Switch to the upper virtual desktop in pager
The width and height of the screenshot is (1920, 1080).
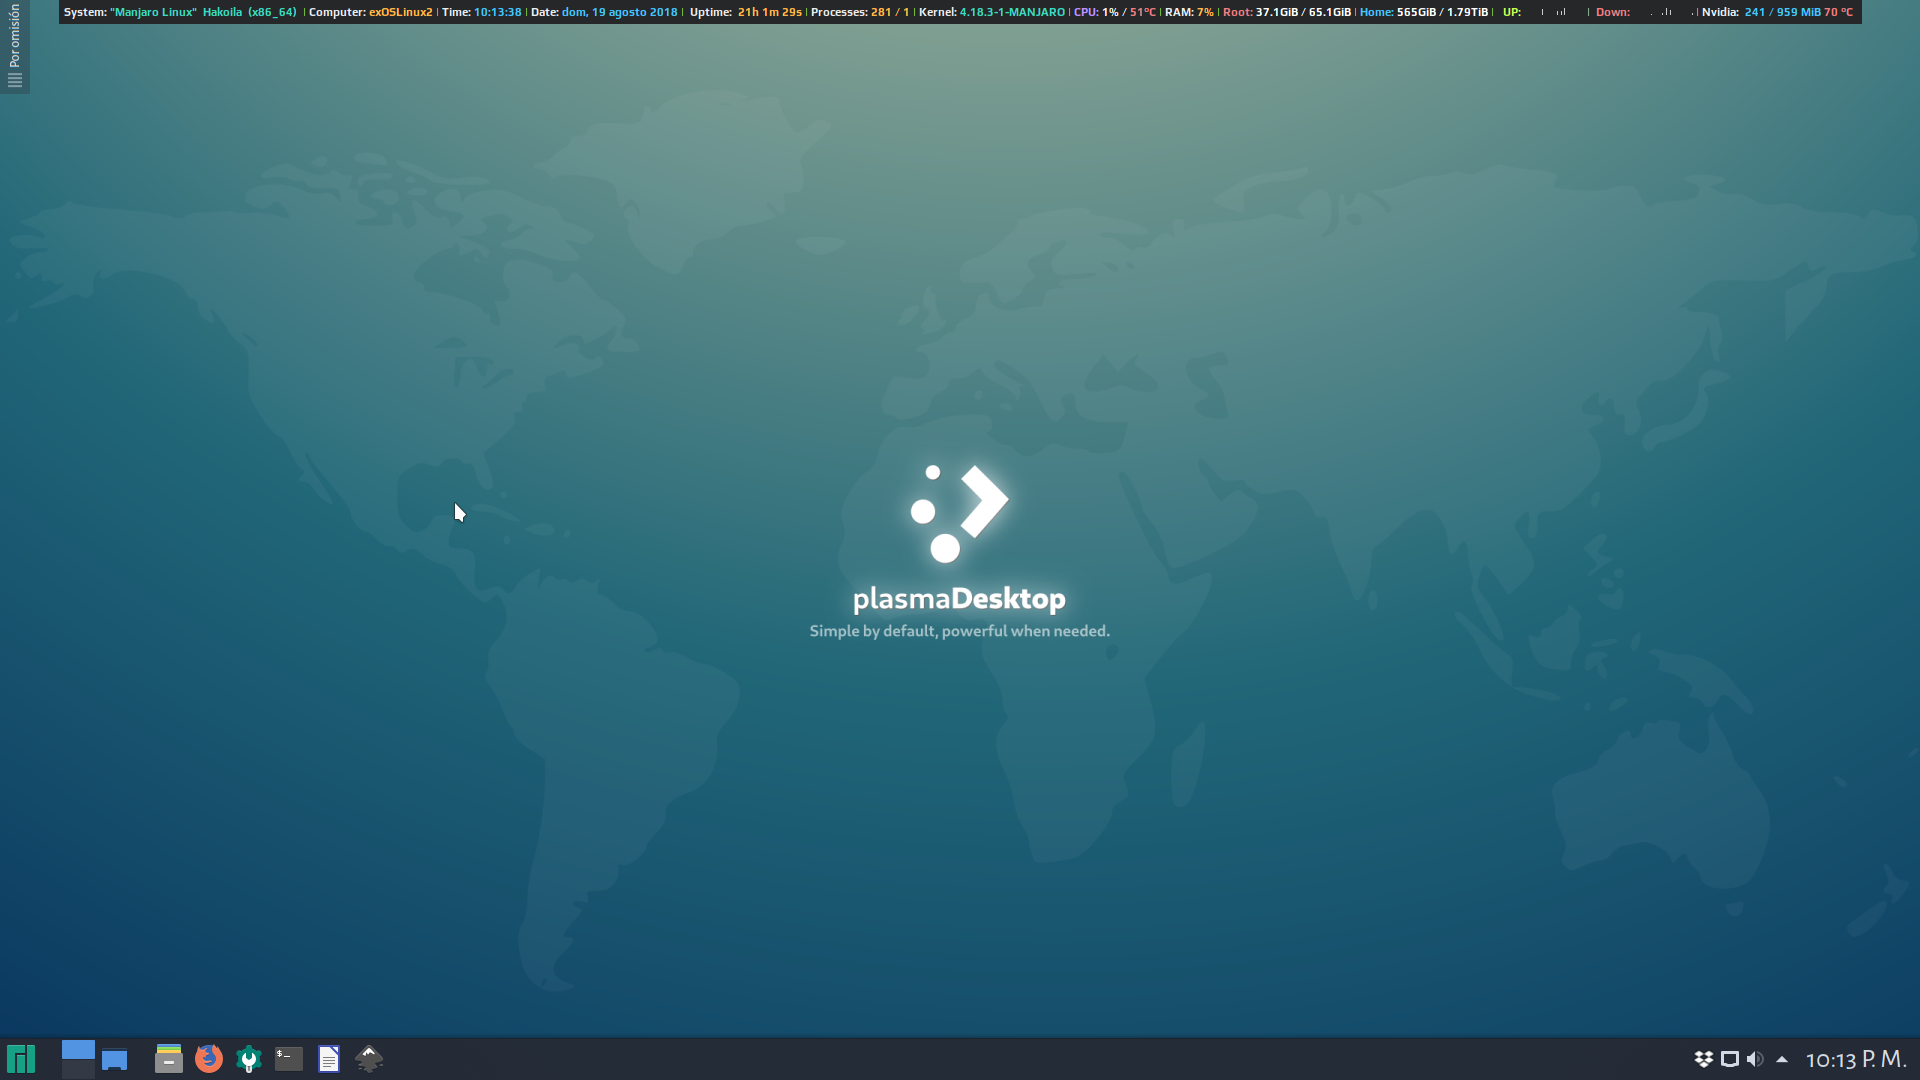click(78, 1050)
